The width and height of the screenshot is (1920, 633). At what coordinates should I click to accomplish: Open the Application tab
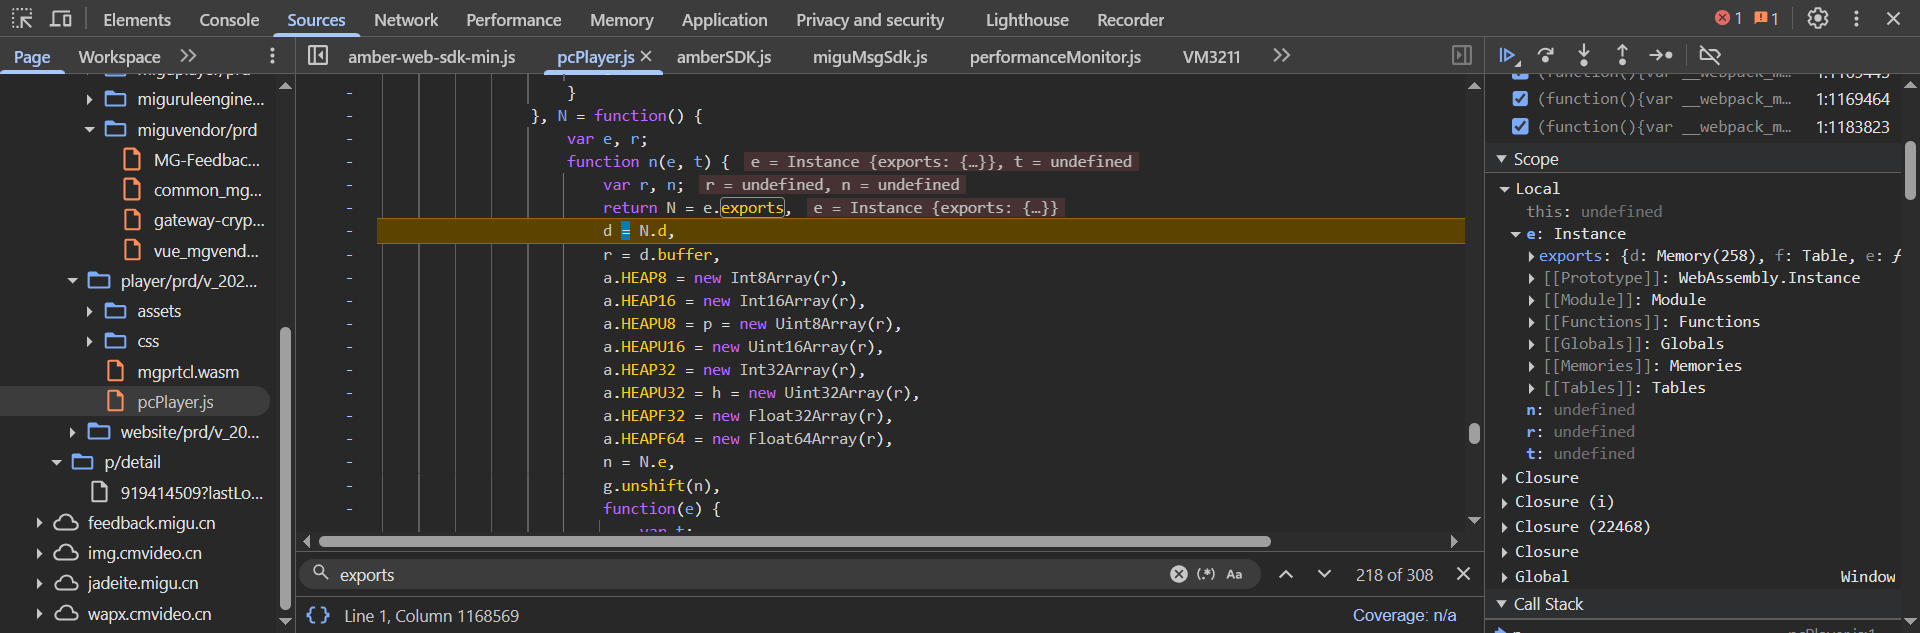click(725, 20)
